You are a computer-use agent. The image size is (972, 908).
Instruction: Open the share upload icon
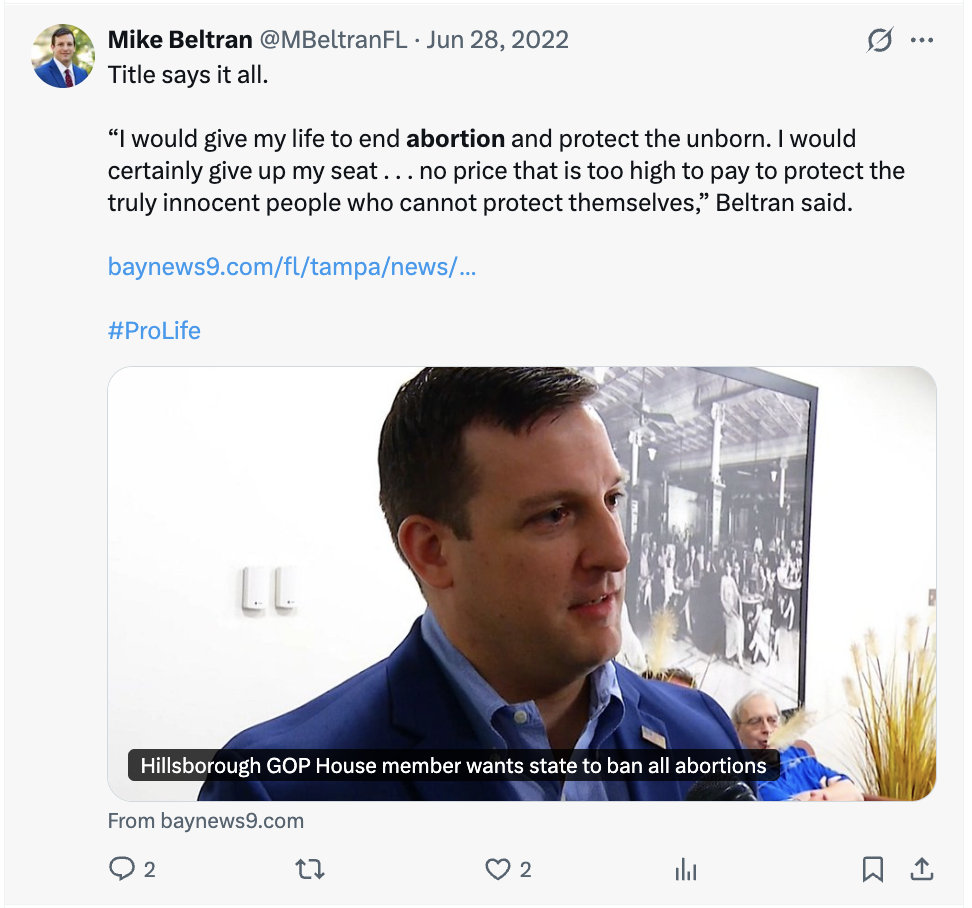tap(922, 868)
